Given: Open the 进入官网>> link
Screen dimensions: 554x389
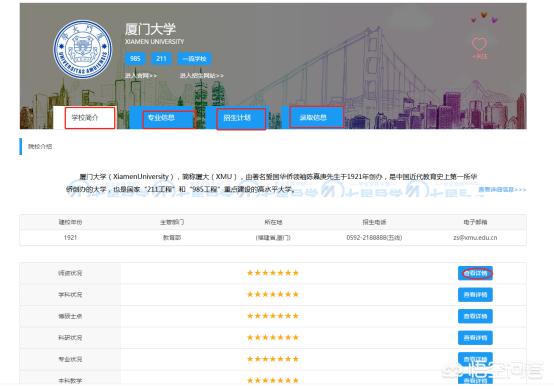Looking at the screenshot, I should click(x=141, y=76).
